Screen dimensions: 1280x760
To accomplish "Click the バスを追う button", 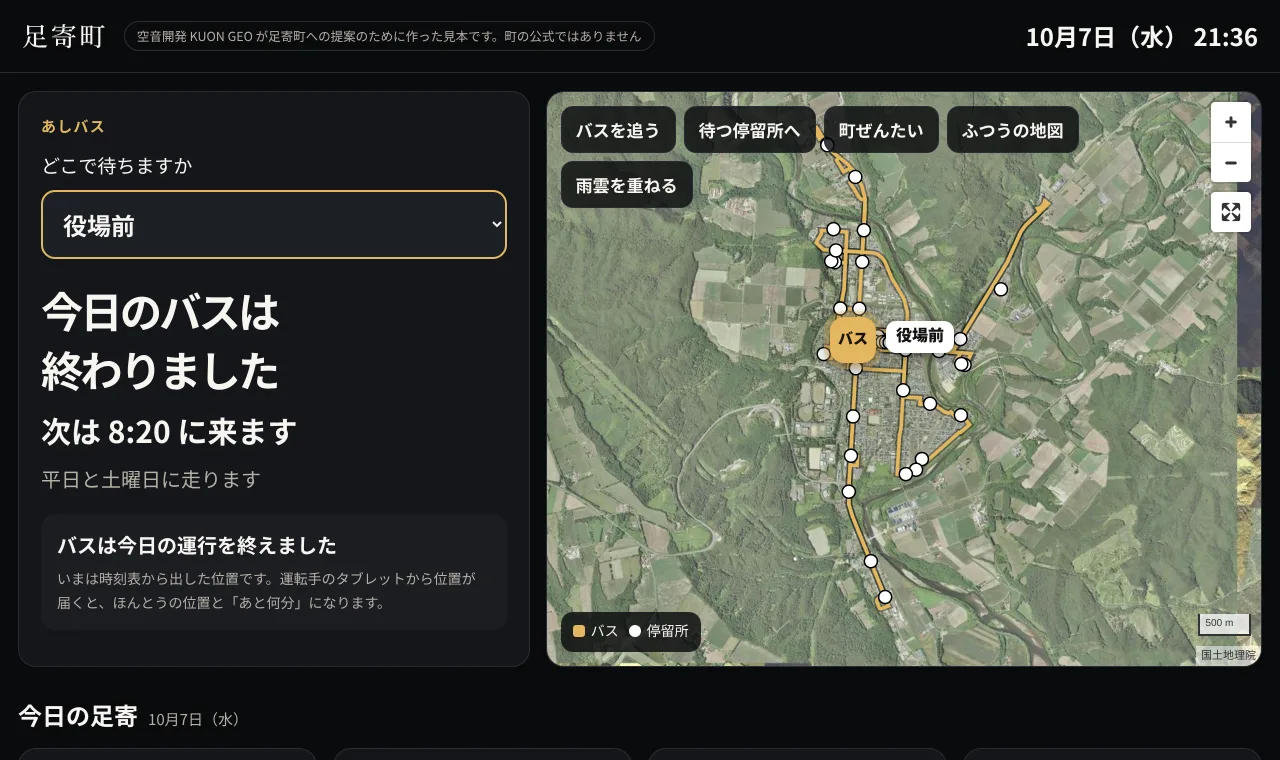I will pos(618,130).
